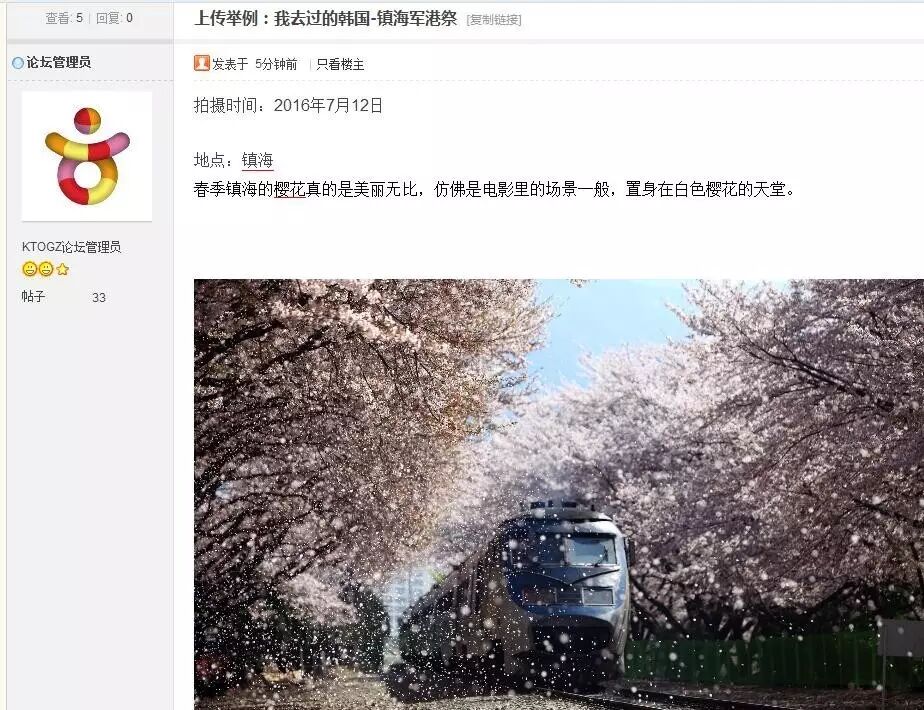924x710 pixels.
Task: Click the KTOGZ论坛管理员 user title
Action: [x=71, y=247]
